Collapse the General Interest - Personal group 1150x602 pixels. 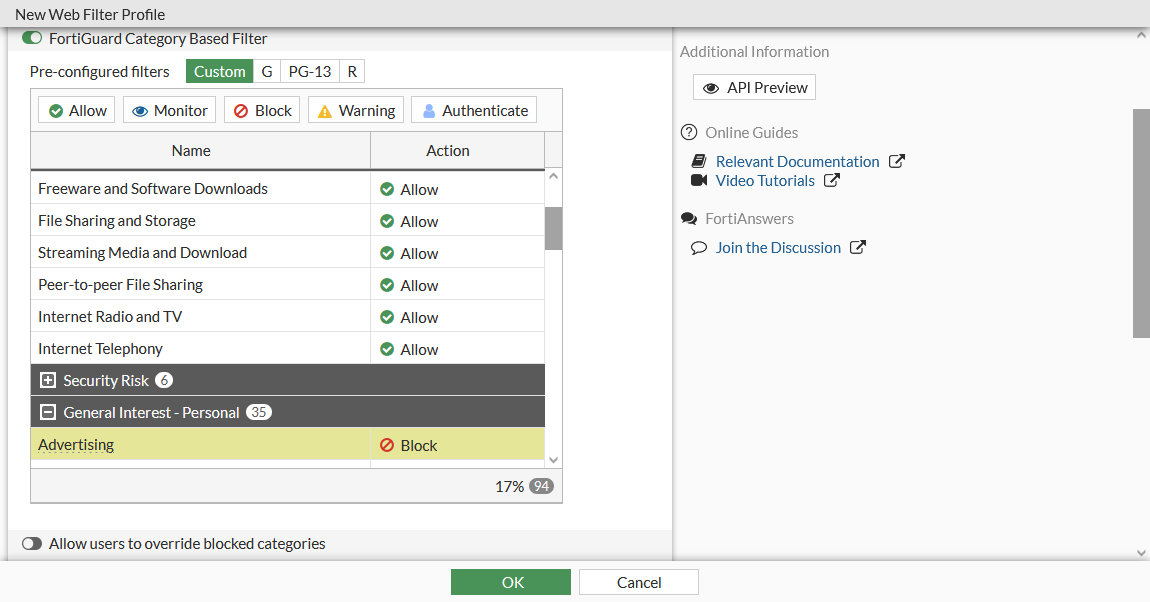pos(47,412)
